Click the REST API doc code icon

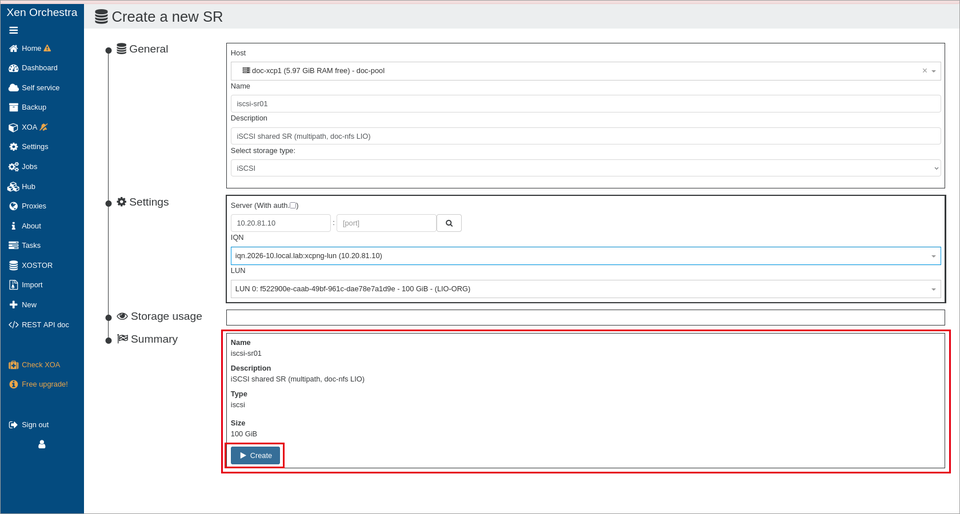pos(13,325)
